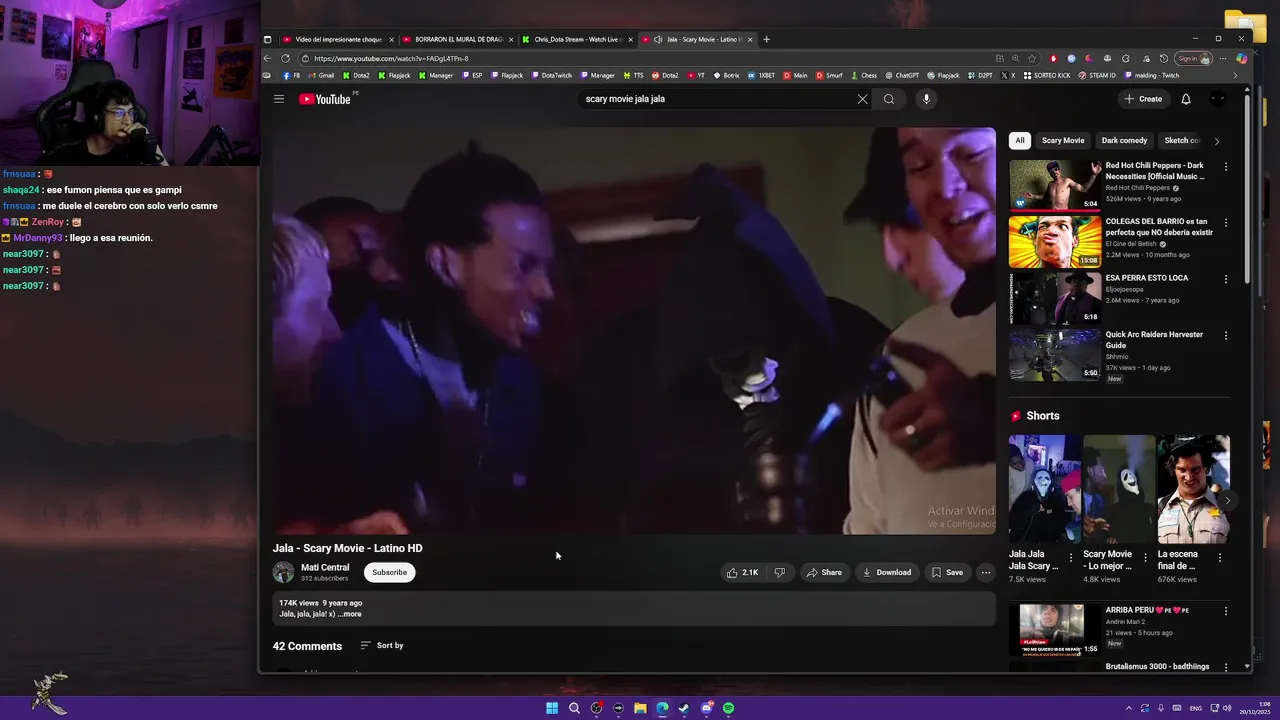This screenshot has width=1280, height=720.
Task: Open the Windows Start menu
Action: 552,708
